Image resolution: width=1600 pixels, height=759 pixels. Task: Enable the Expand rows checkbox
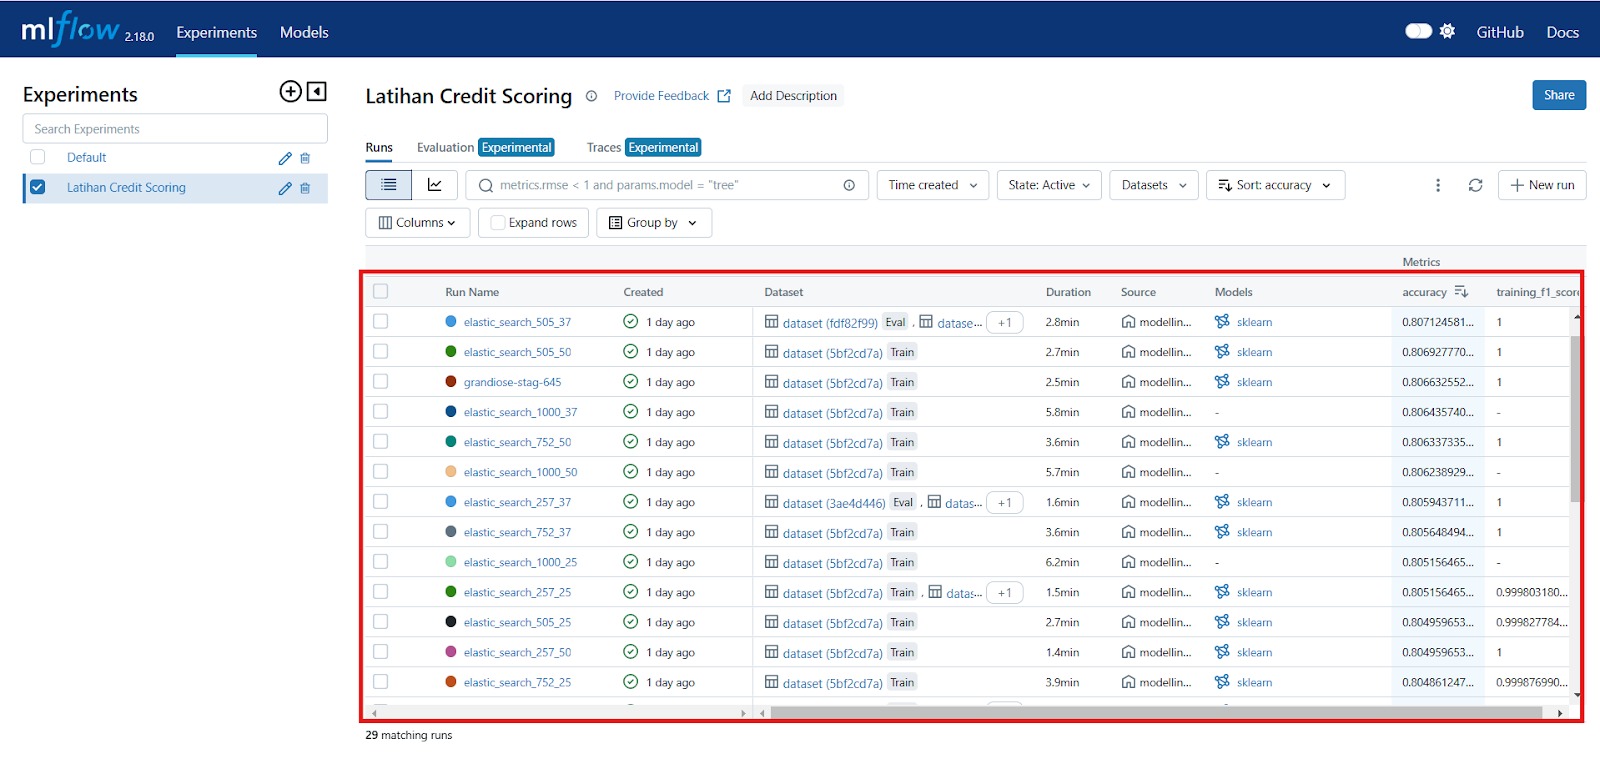click(x=498, y=223)
